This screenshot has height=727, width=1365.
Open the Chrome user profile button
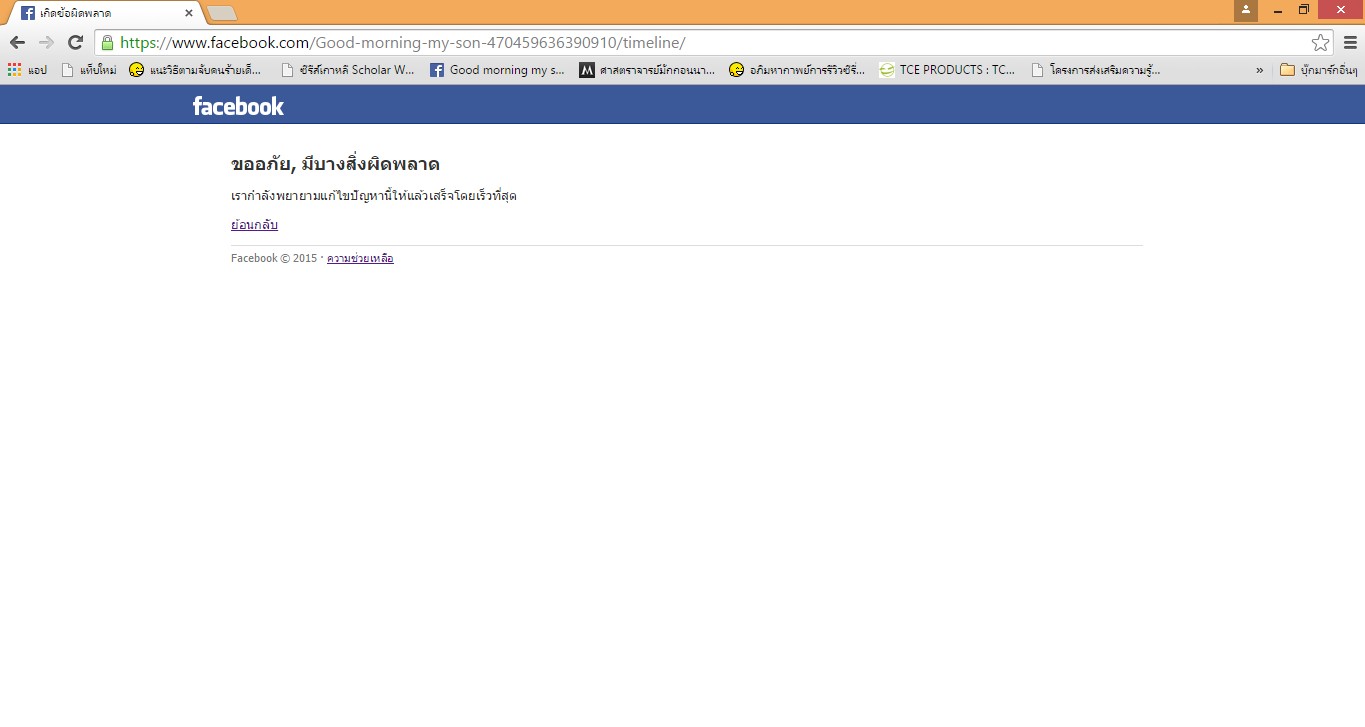[x=1246, y=10]
